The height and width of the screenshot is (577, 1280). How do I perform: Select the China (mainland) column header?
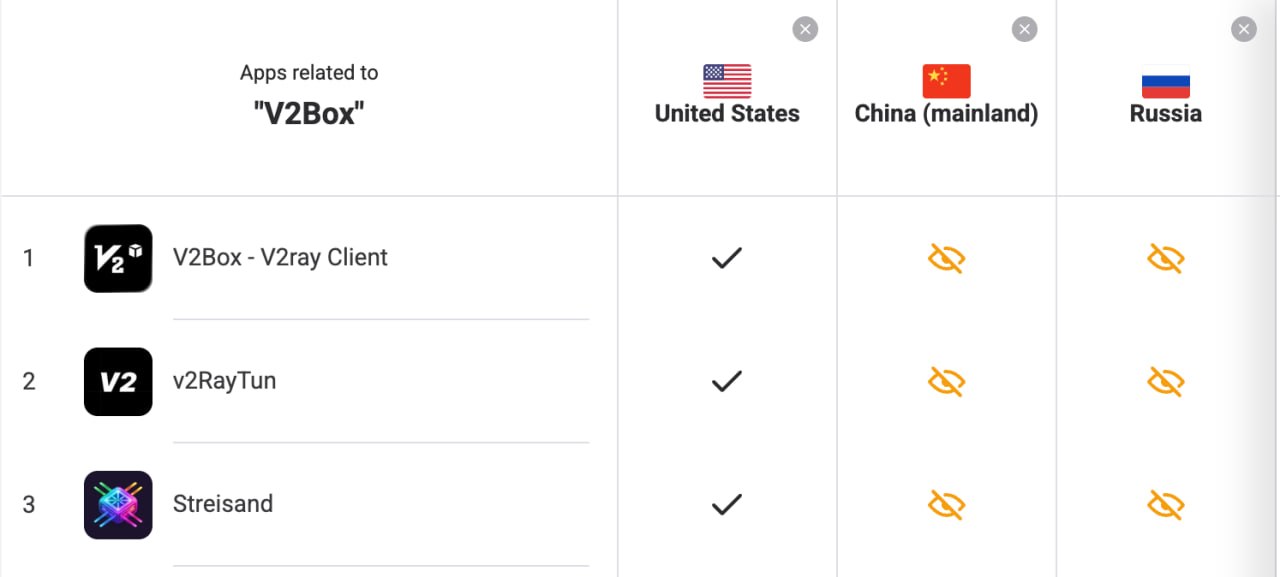click(946, 114)
